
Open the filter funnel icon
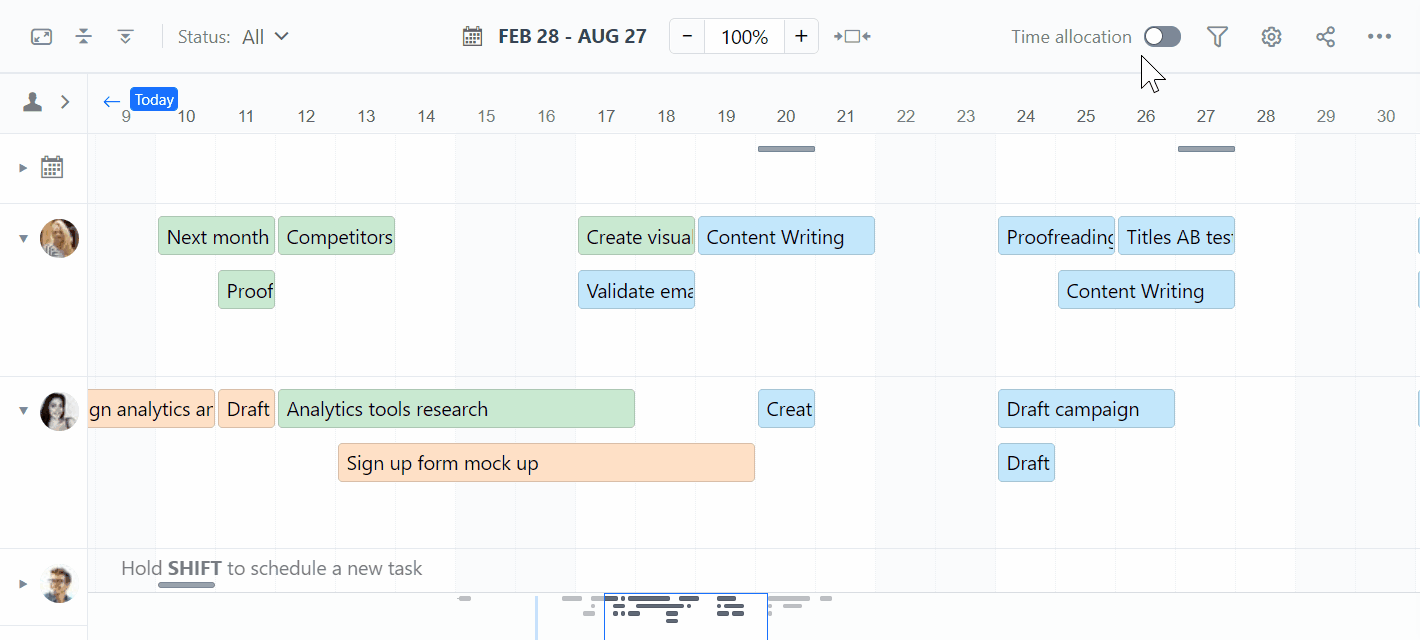pos(1217,37)
